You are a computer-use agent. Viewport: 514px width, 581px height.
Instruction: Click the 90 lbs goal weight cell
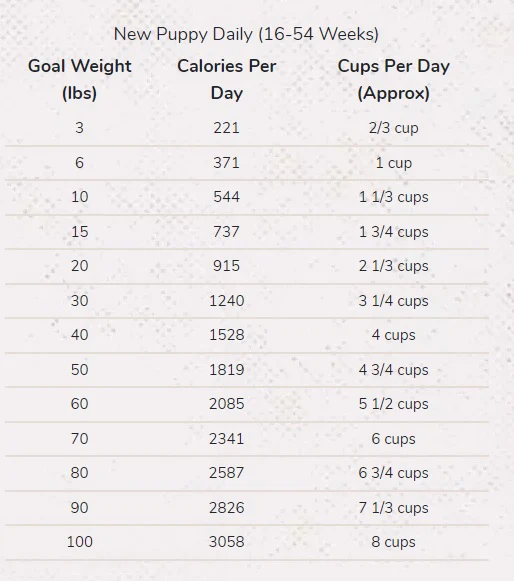point(80,508)
